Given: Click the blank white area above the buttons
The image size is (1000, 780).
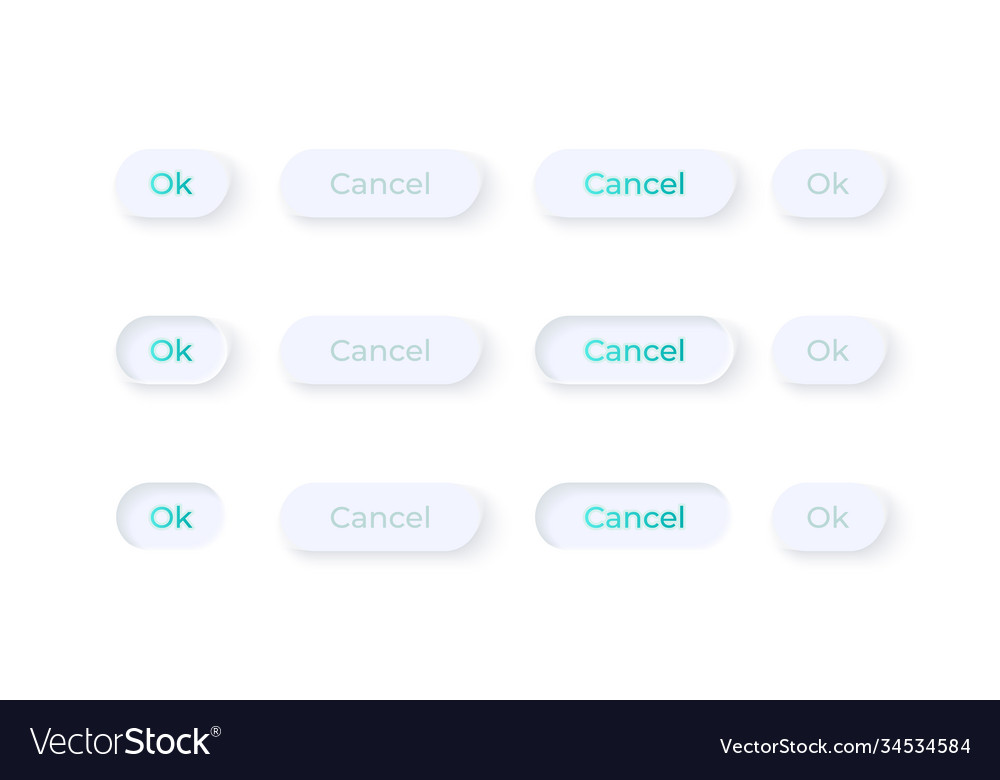Looking at the screenshot, I should [500, 70].
